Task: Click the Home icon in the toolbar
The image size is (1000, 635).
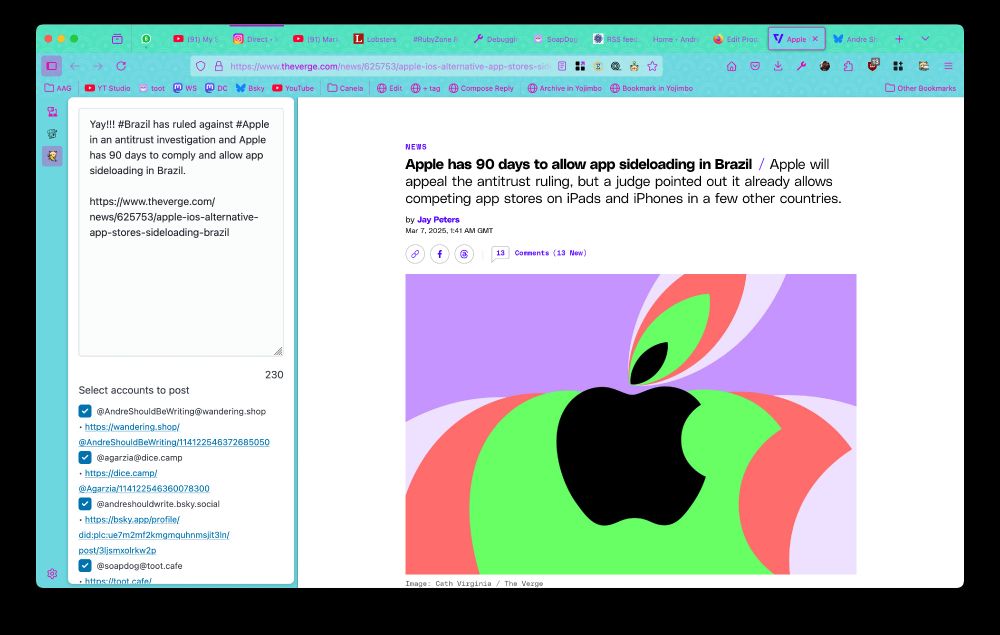Action: click(730, 66)
